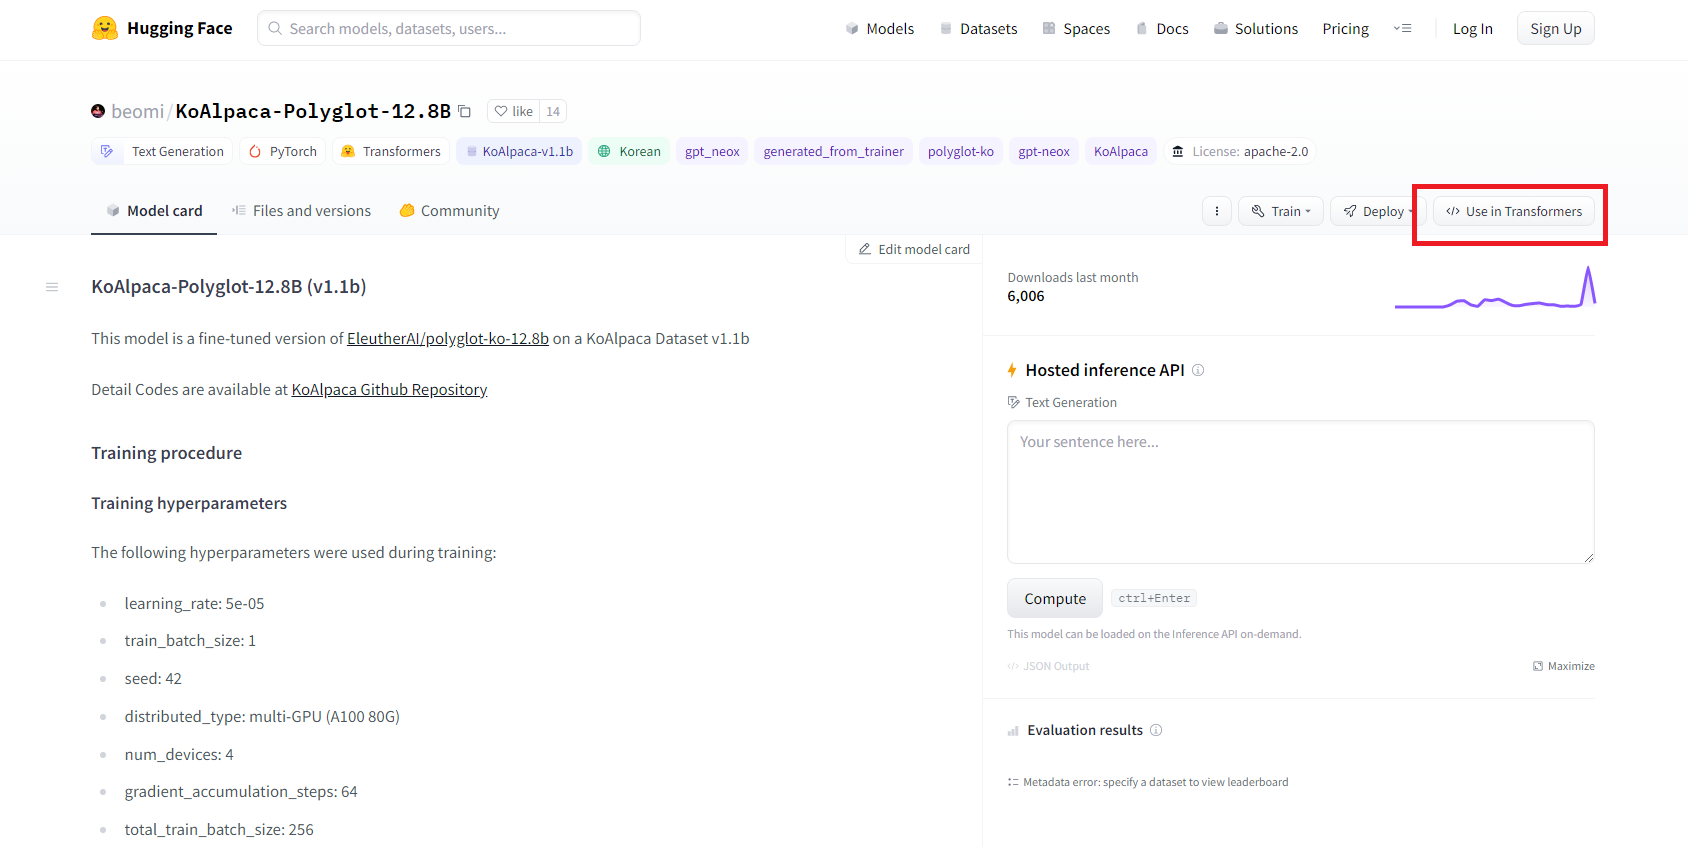Click the License apache-2.0 tag

coord(1240,151)
